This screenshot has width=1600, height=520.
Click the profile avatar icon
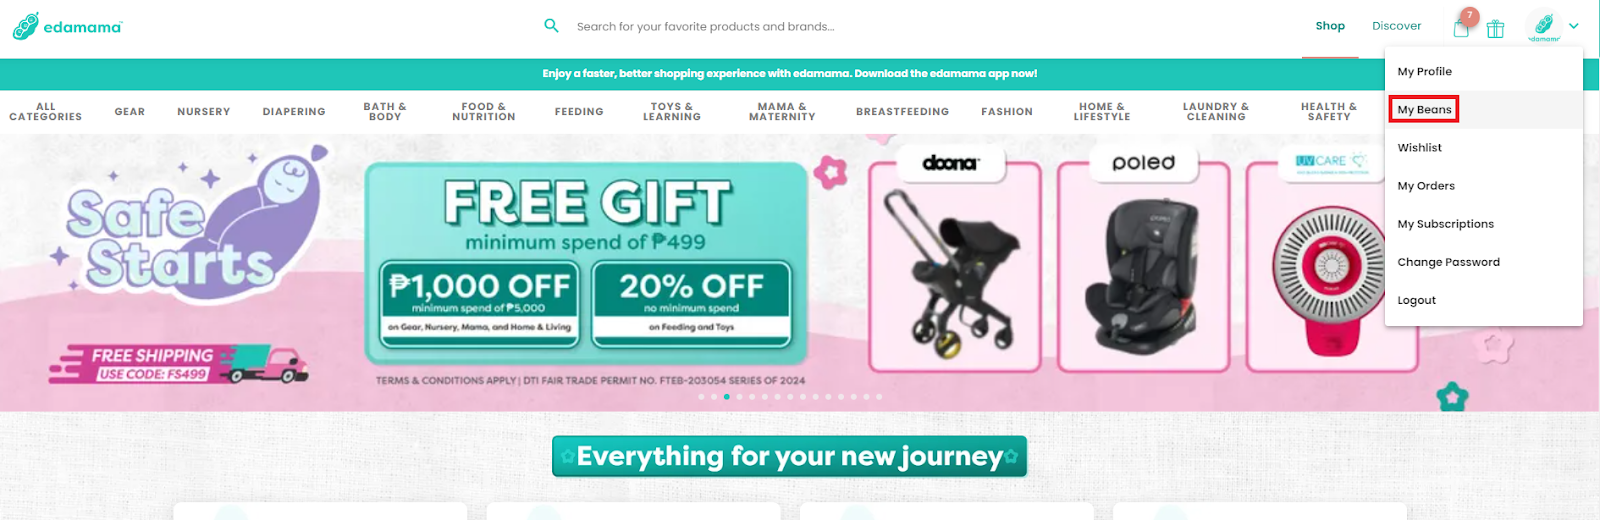coord(1544,26)
